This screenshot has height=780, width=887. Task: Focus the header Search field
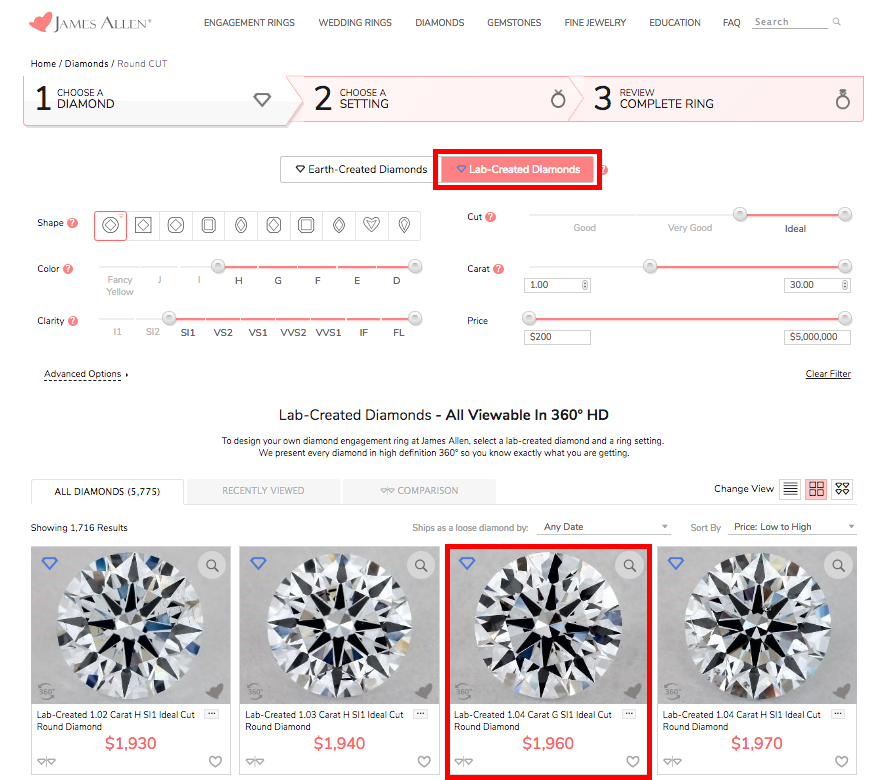click(x=790, y=22)
